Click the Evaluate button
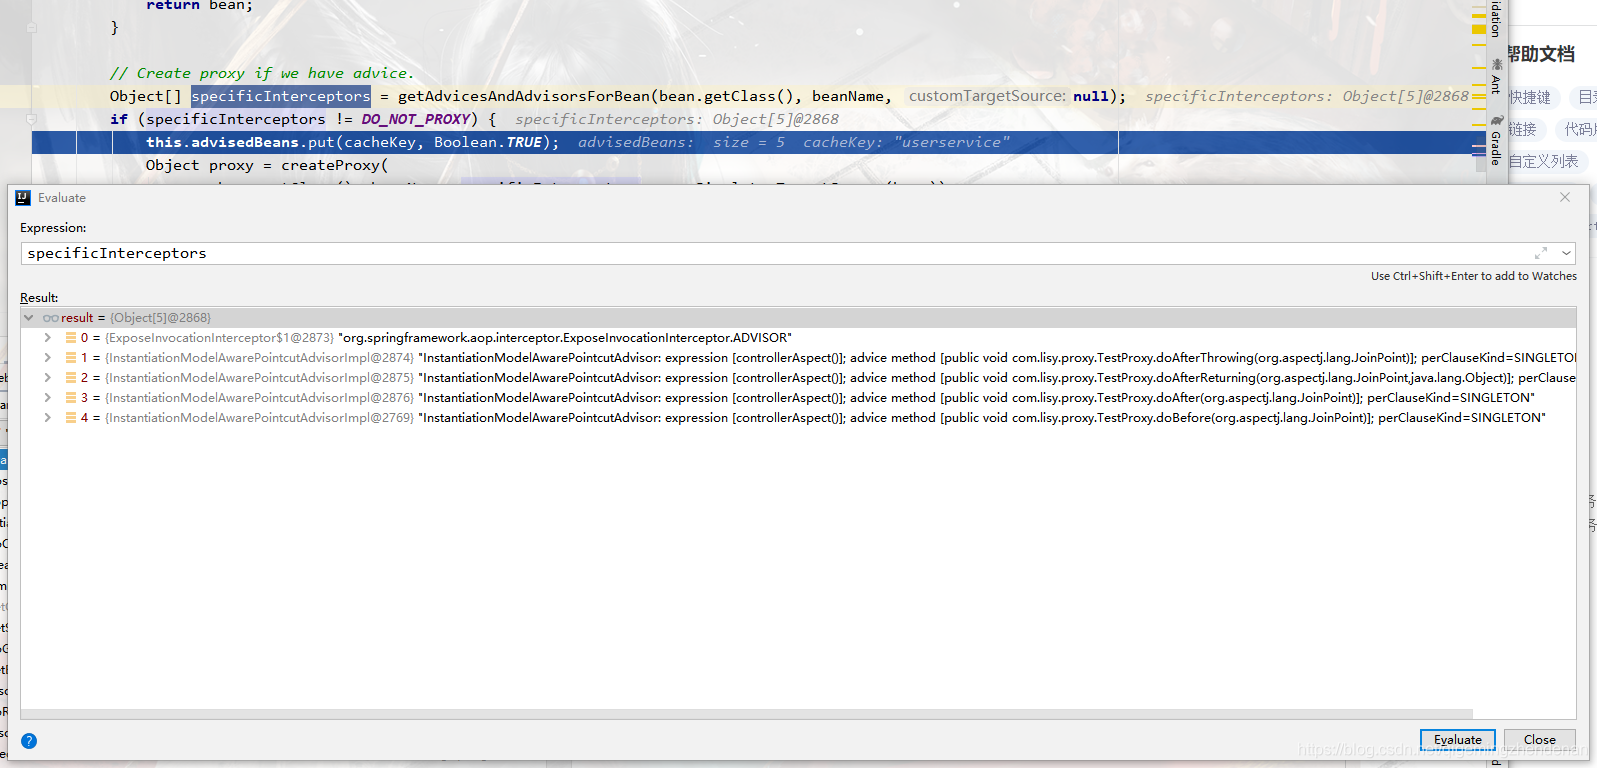The height and width of the screenshot is (768, 1597). tap(1457, 740)
